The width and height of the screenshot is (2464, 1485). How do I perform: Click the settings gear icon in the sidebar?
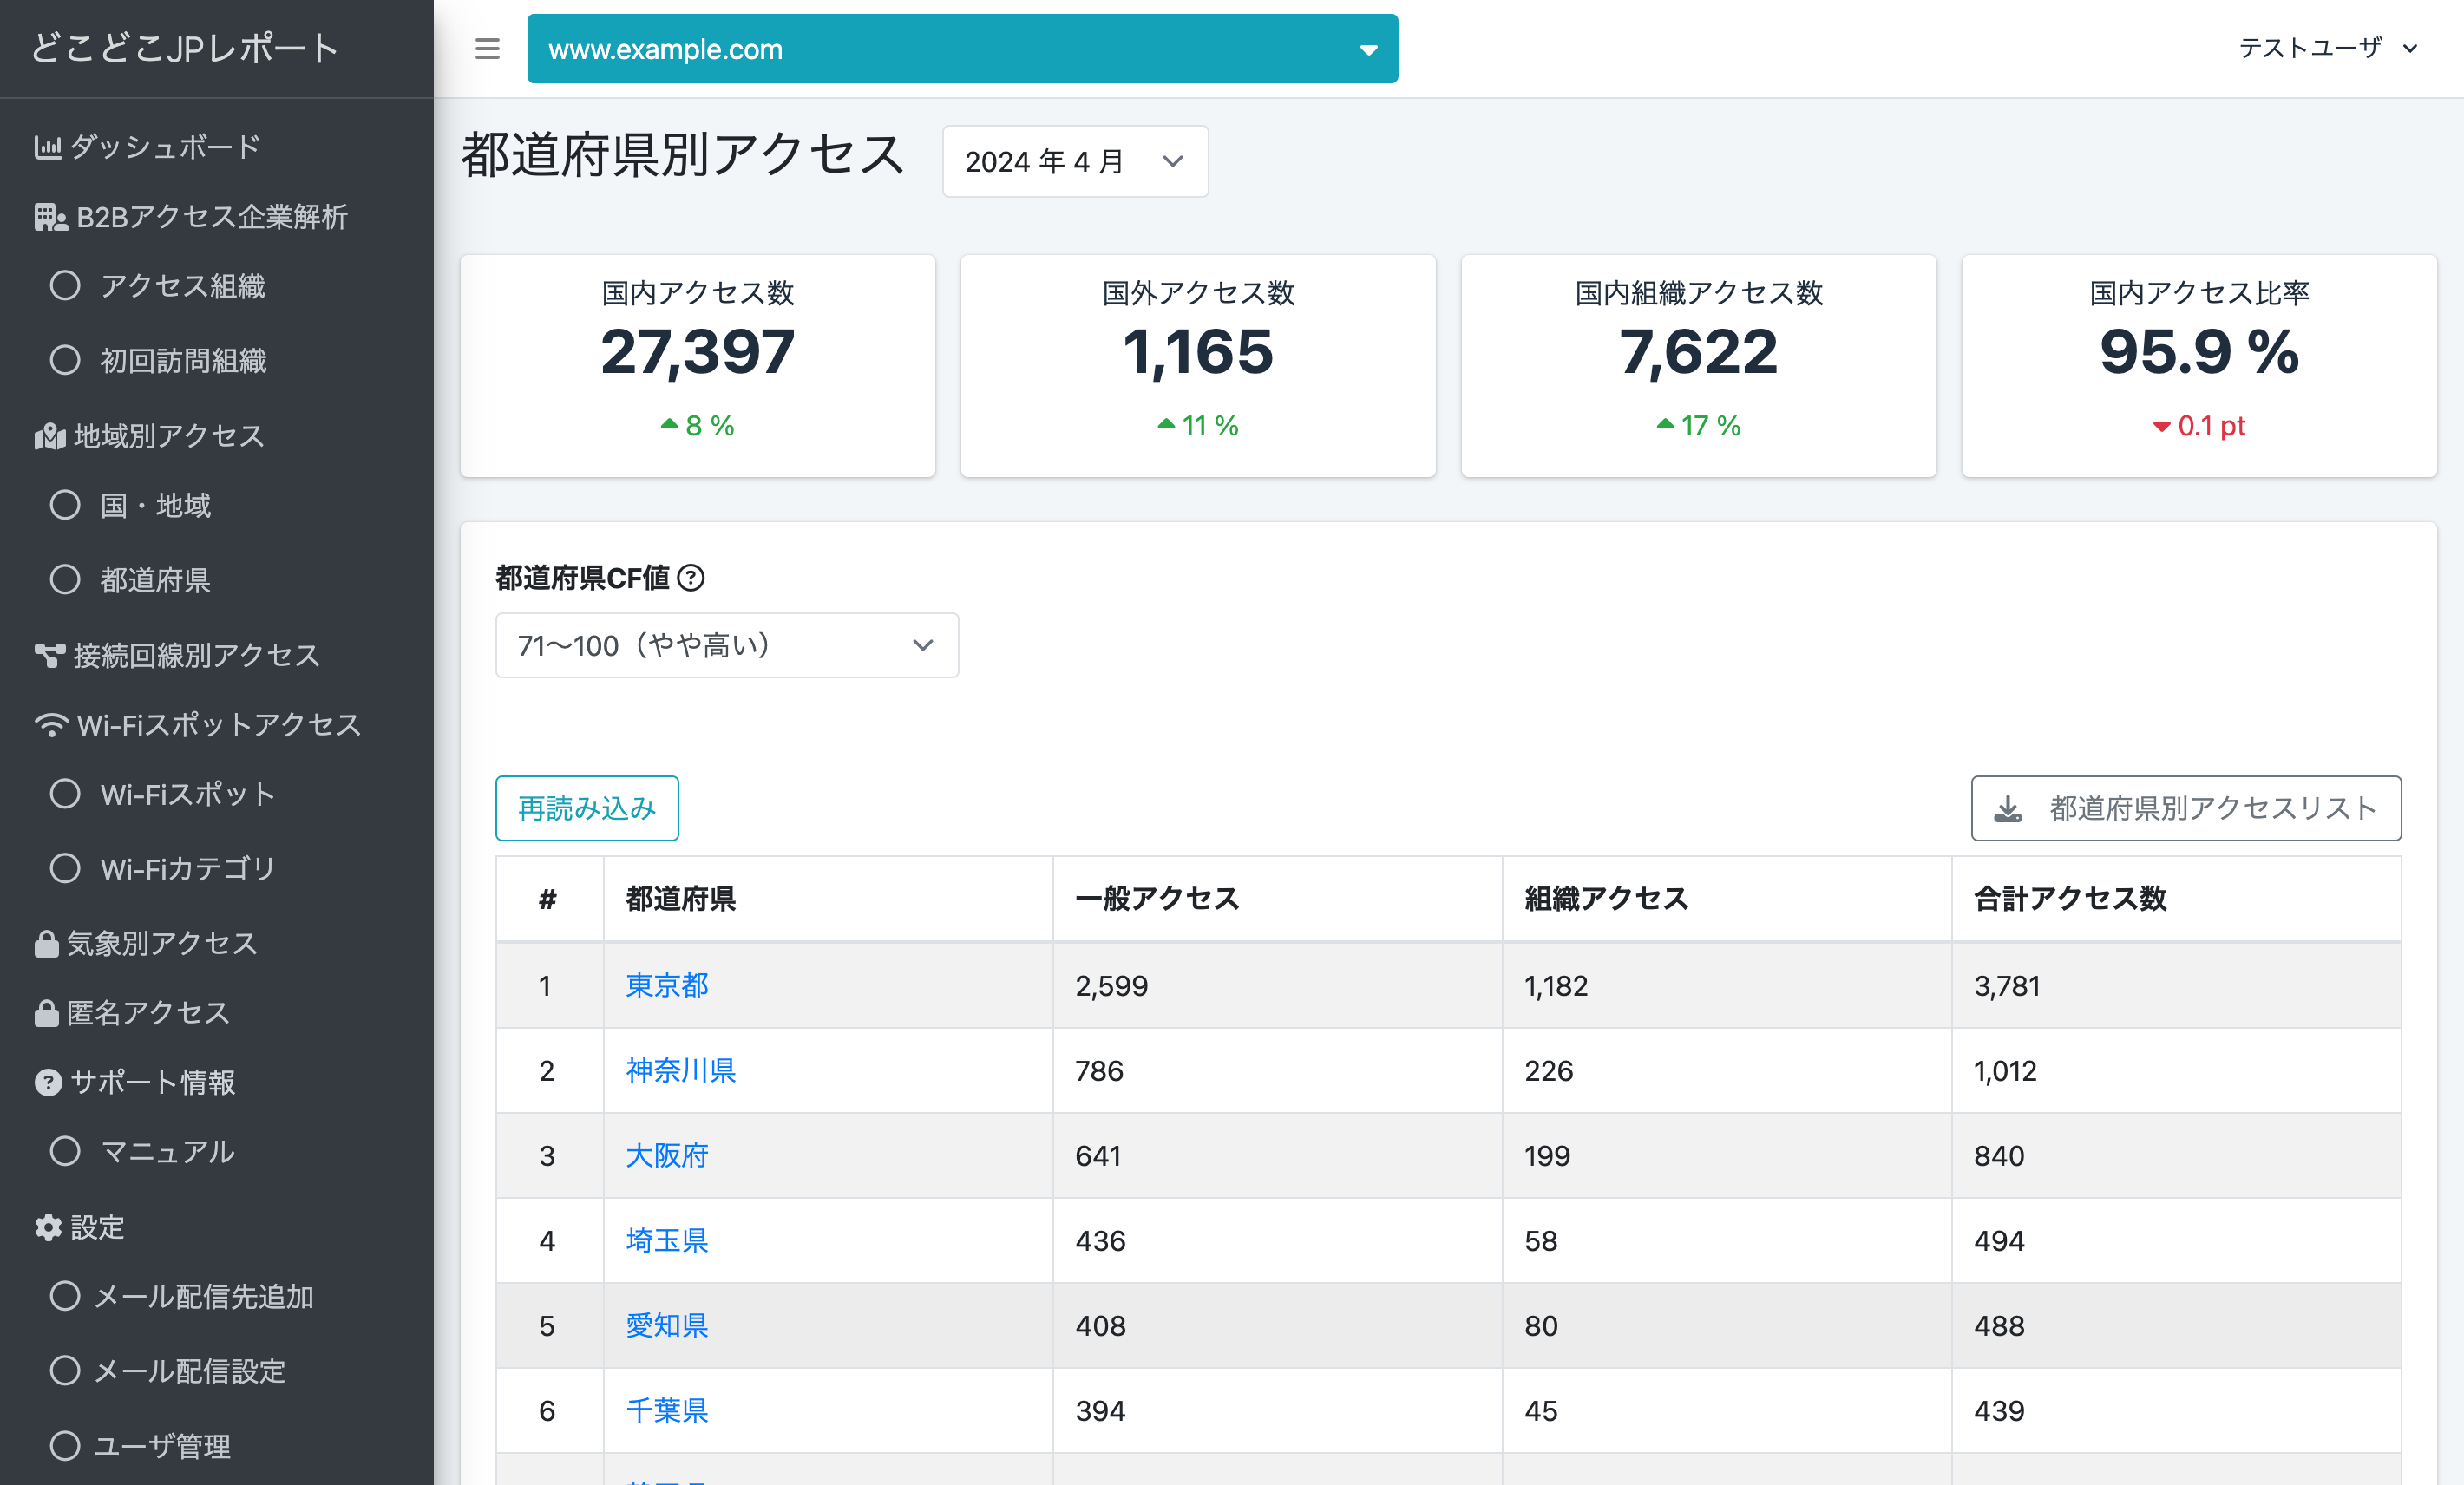pos(48,1227)
